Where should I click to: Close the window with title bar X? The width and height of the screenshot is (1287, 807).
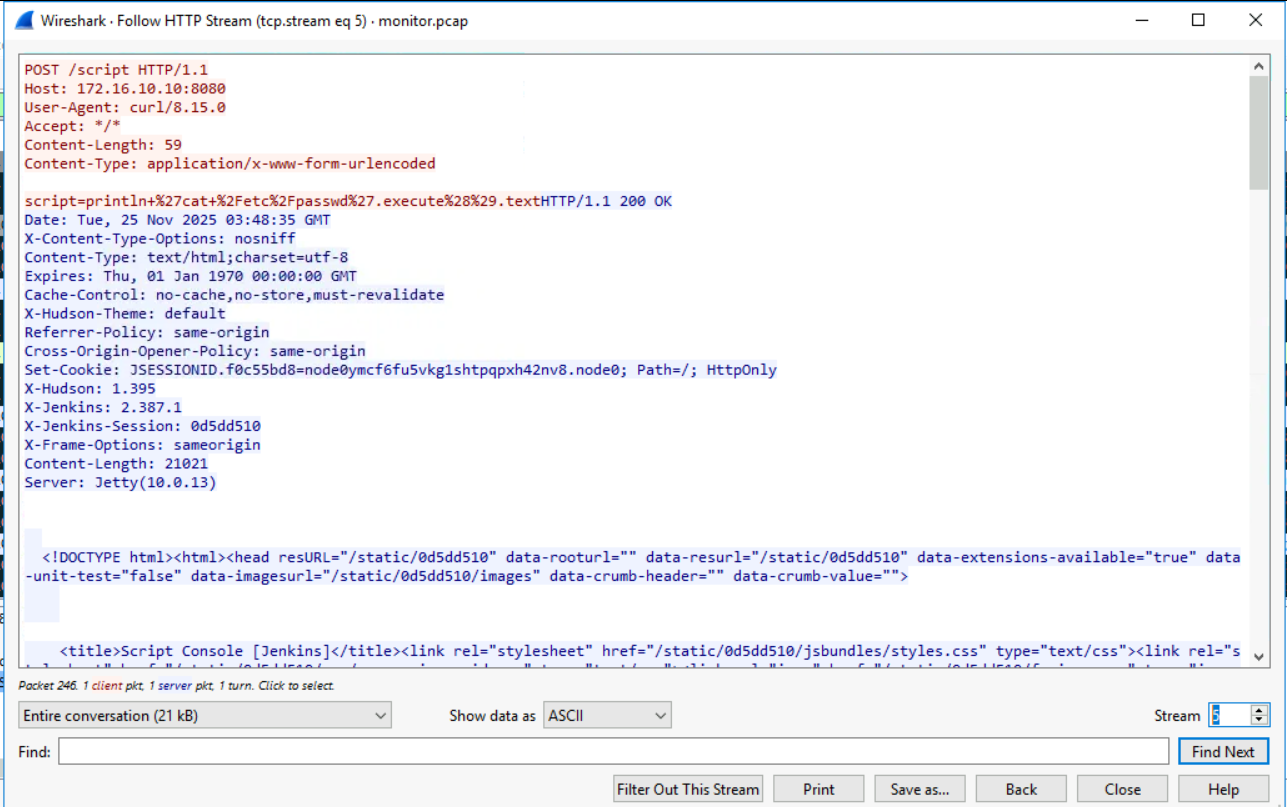click(1255, 20)
